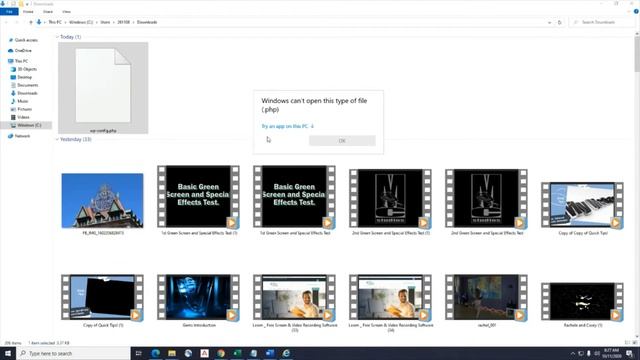Open the Documents folder in sidebar

click(24, 85)
